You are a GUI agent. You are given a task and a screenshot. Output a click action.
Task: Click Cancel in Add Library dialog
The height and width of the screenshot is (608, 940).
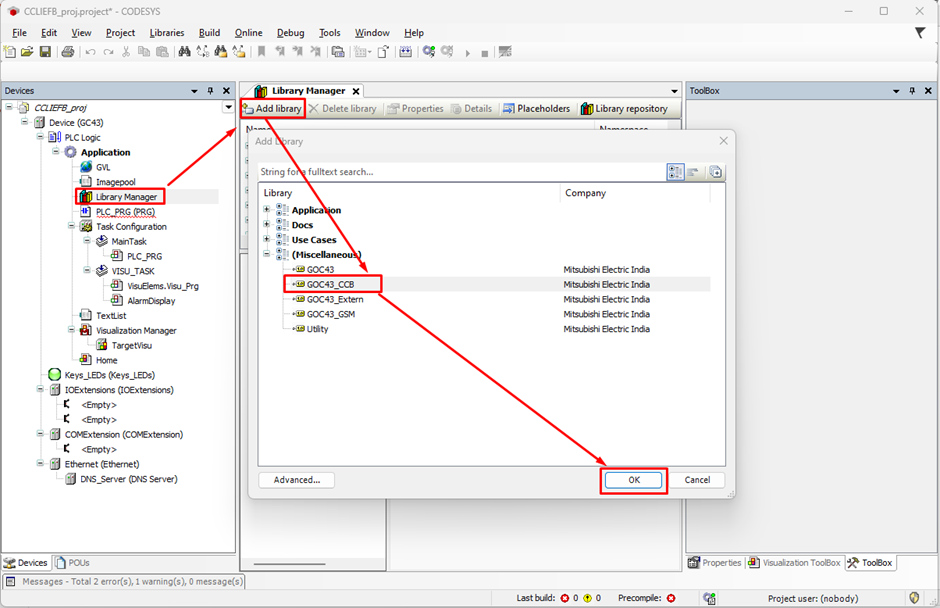point(697,480)
